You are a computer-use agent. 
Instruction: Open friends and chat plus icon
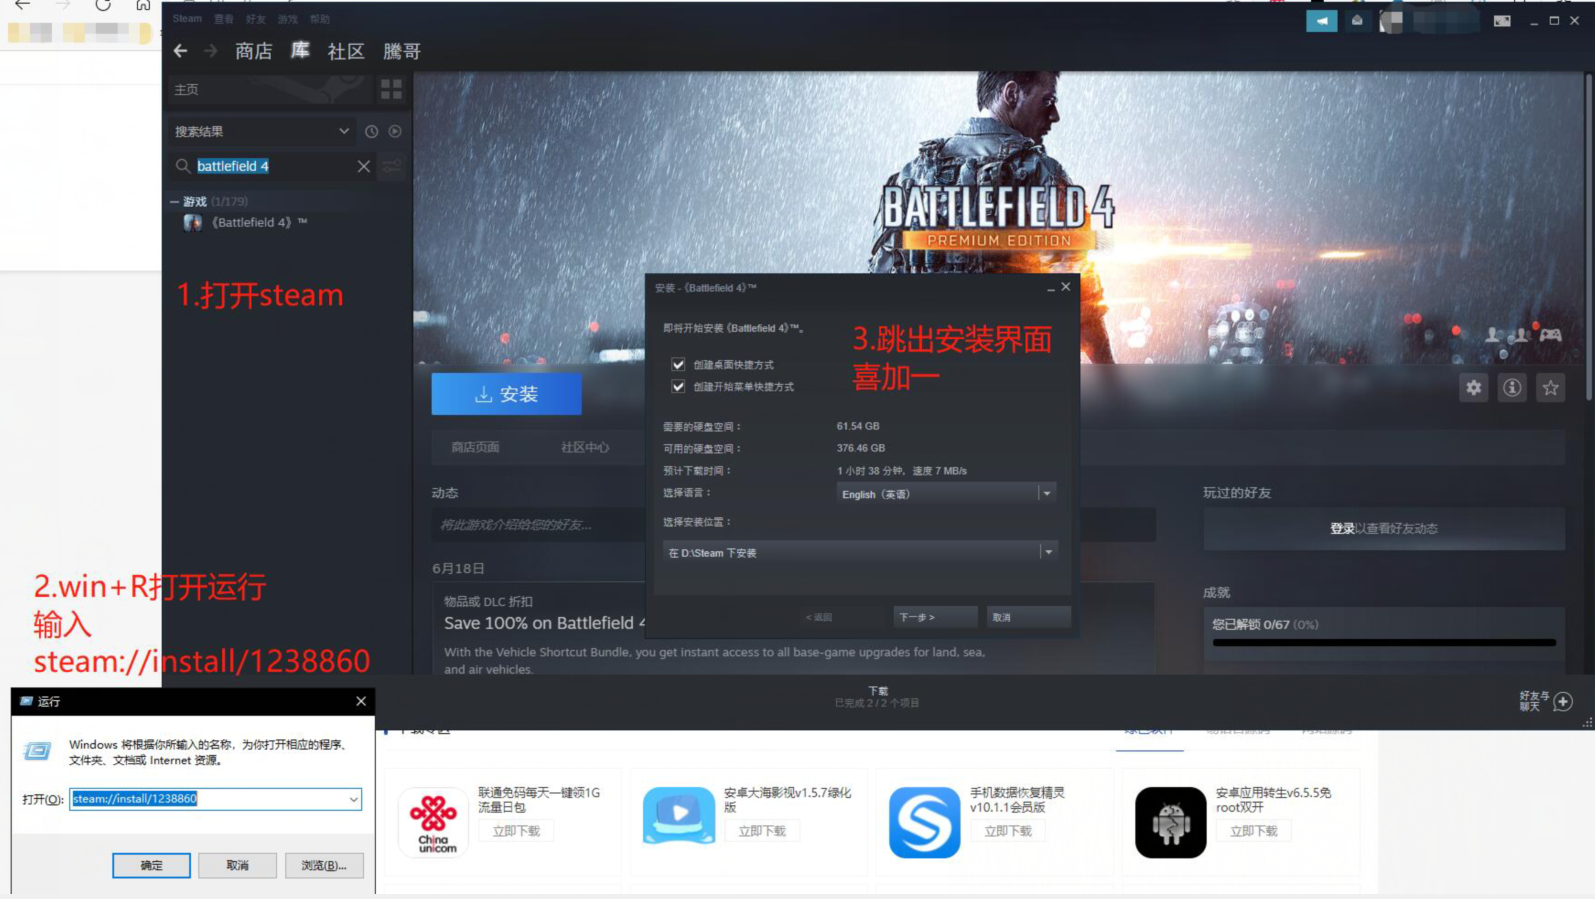1563,701
